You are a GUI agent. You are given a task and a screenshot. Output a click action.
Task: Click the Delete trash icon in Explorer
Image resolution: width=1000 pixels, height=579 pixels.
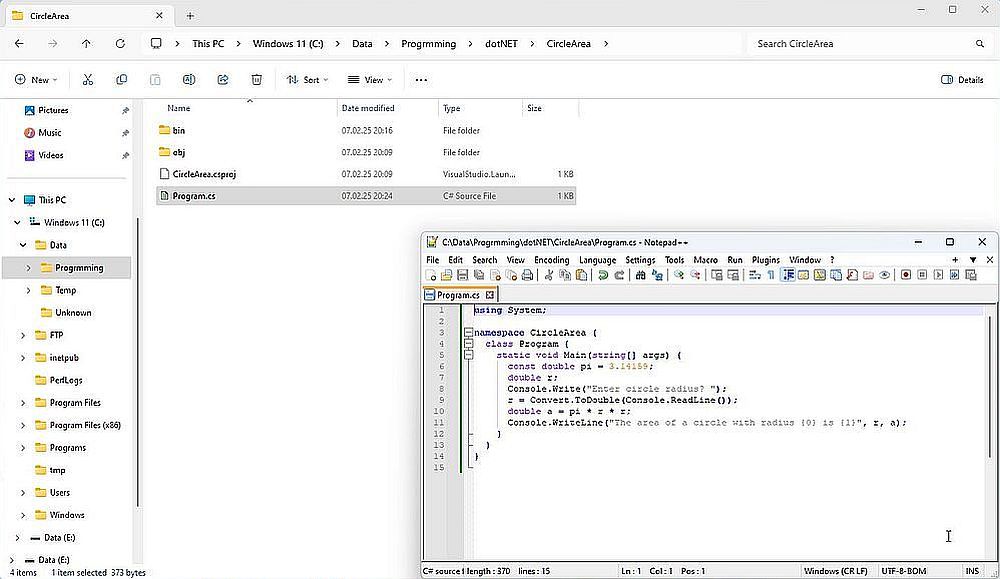[256, 80]
